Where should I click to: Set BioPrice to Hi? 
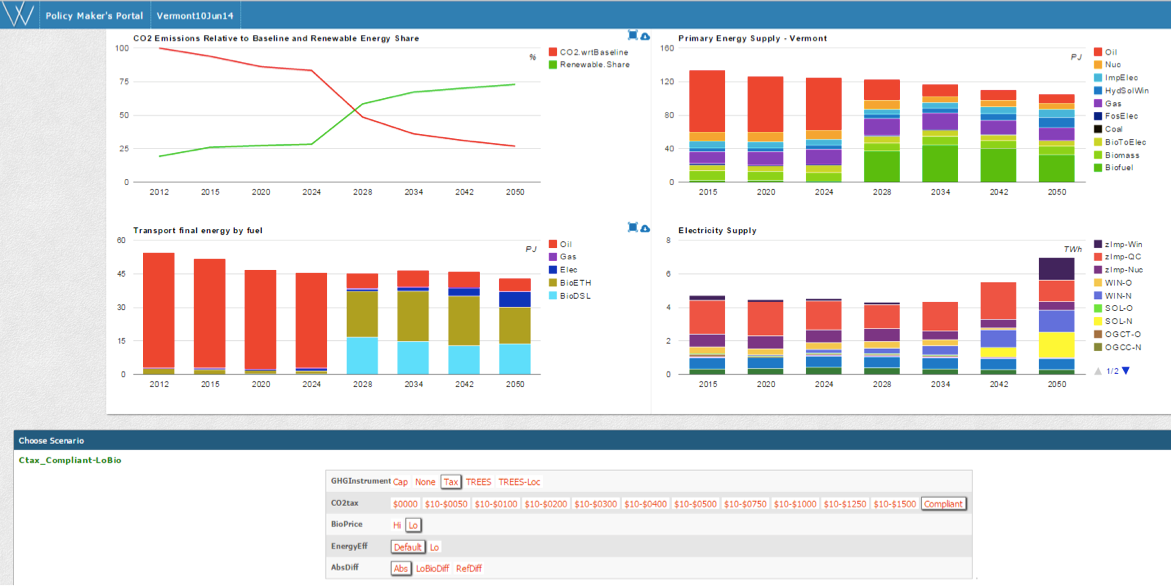[x=397, y=526]
